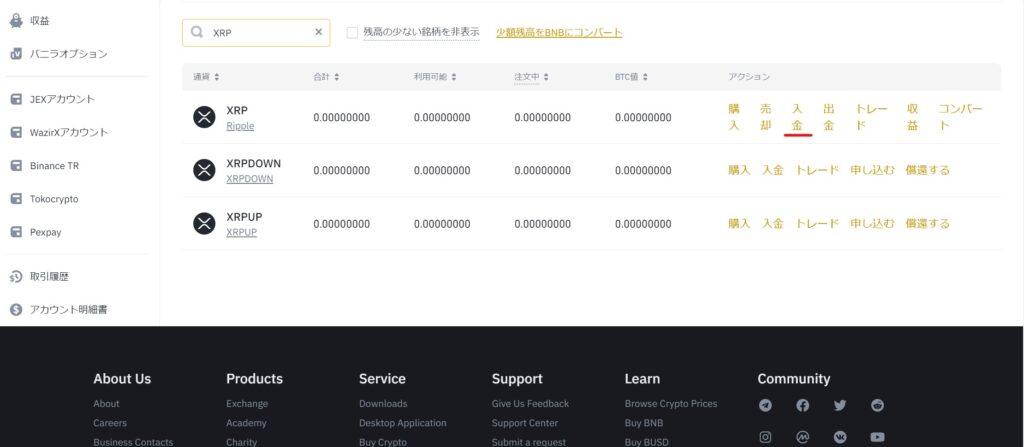The width and height of the screenshot is (1024, 447).
Task: Click 収益 in the XRP row
Action: pos(912,118)
